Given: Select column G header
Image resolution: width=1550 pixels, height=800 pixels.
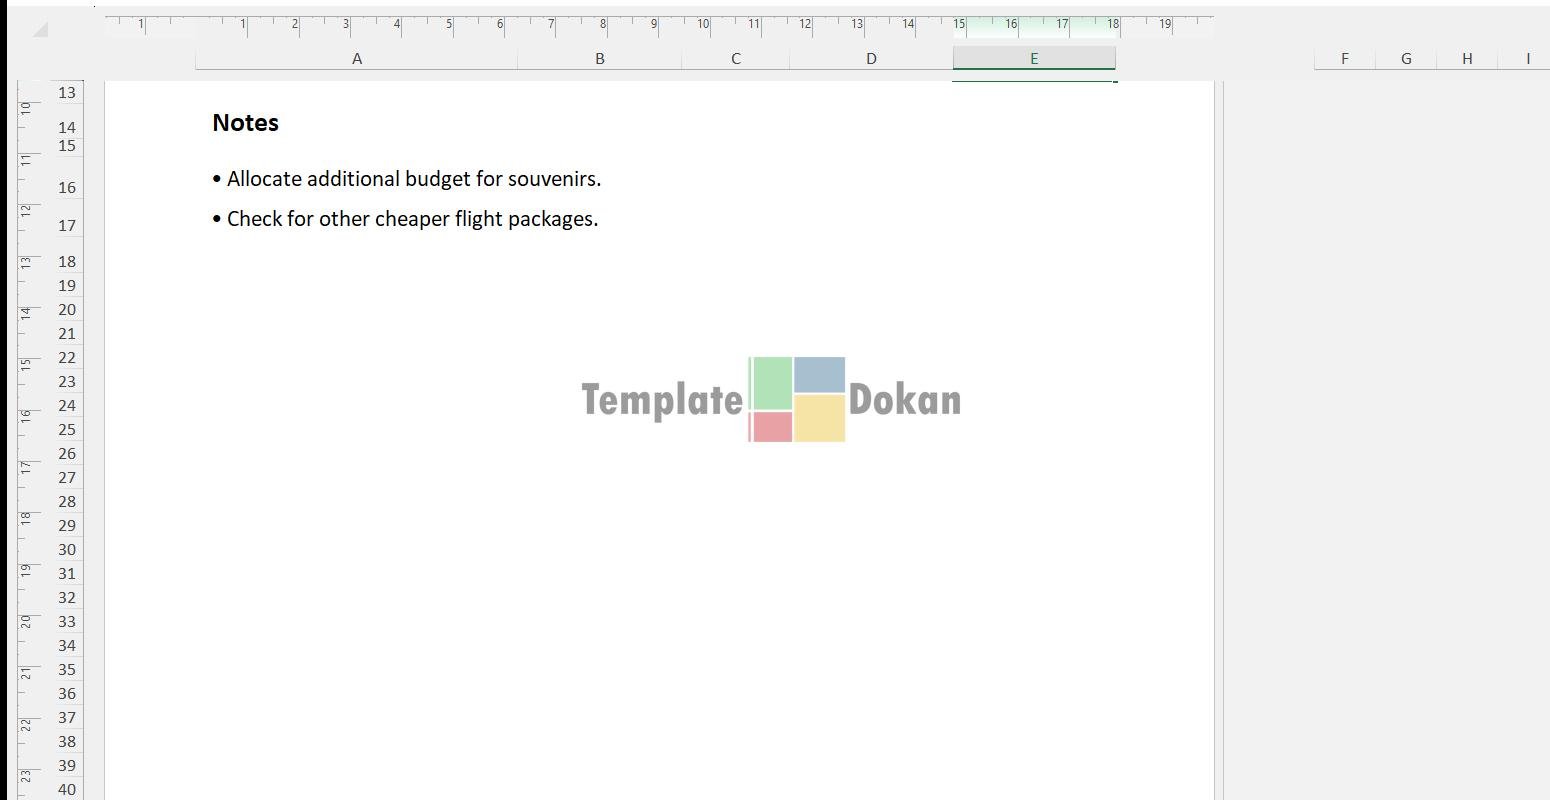Looking at the screenshot, I should pyautogui.click(x=1405, y=59).
